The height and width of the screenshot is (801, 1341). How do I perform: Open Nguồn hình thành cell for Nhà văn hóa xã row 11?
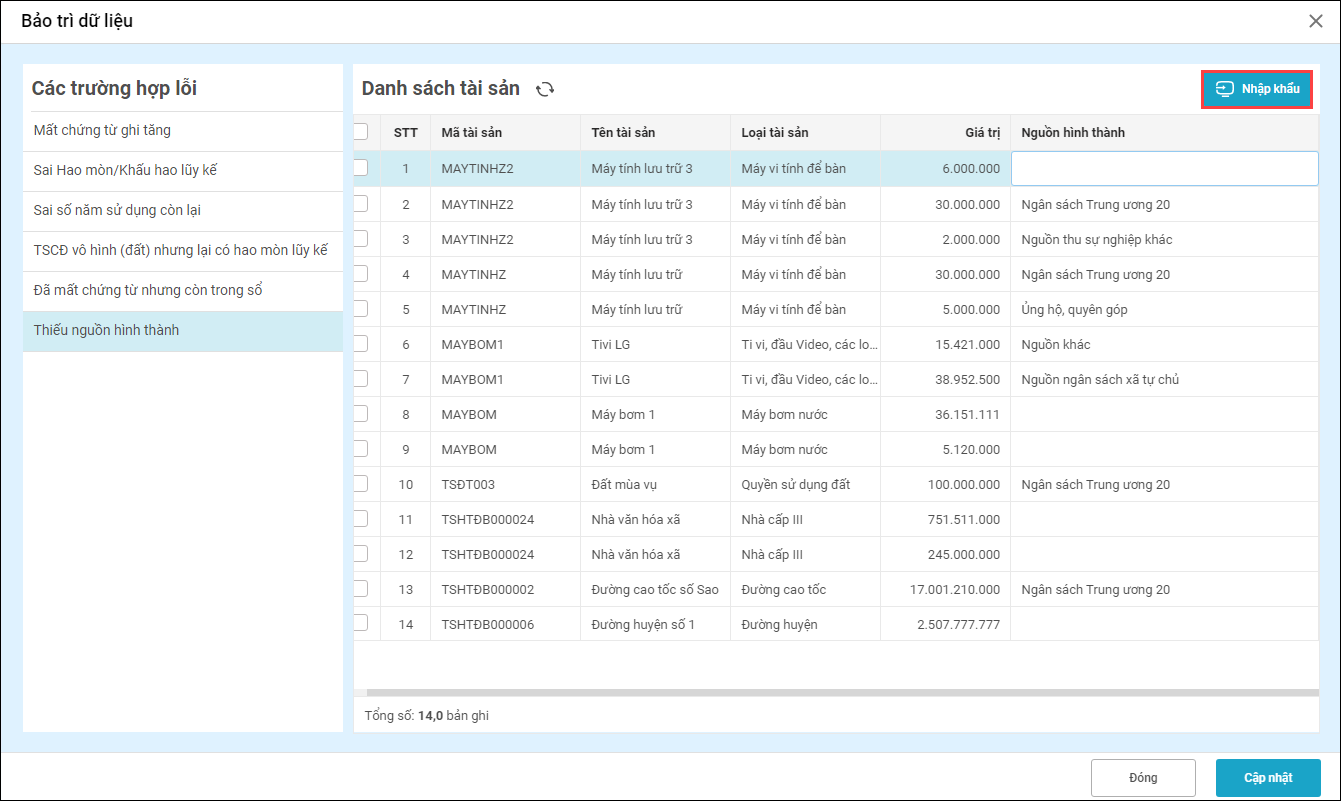1164,519
